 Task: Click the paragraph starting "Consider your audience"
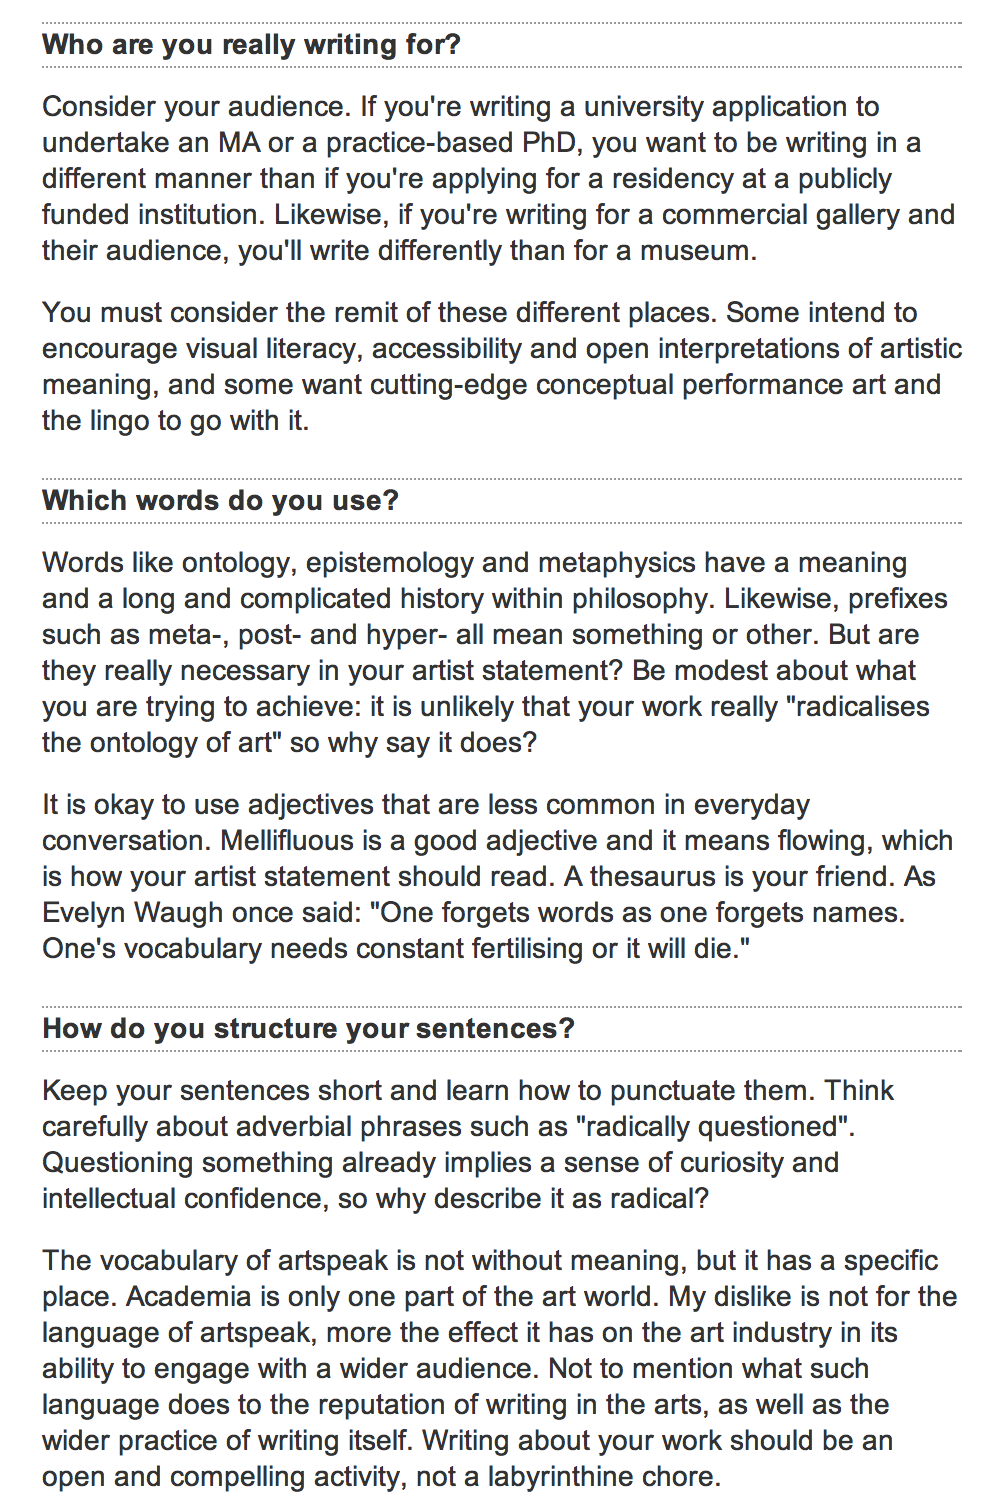tap(499, 179)
